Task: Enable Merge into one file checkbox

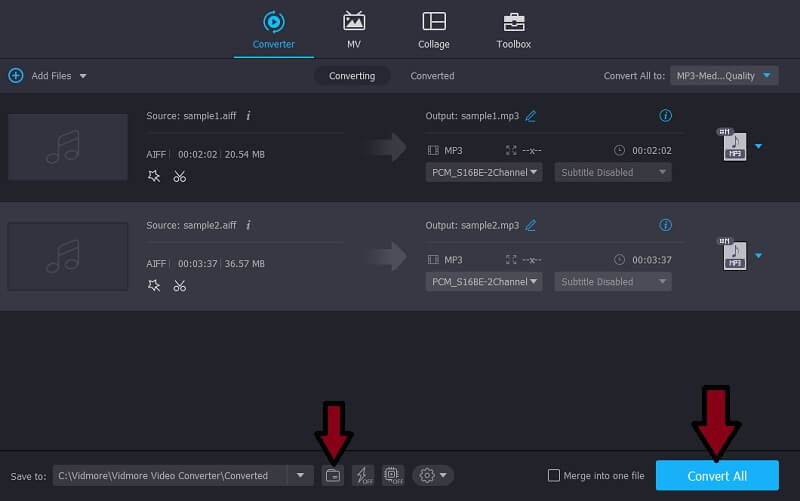Action: click(x=555, y=476)
